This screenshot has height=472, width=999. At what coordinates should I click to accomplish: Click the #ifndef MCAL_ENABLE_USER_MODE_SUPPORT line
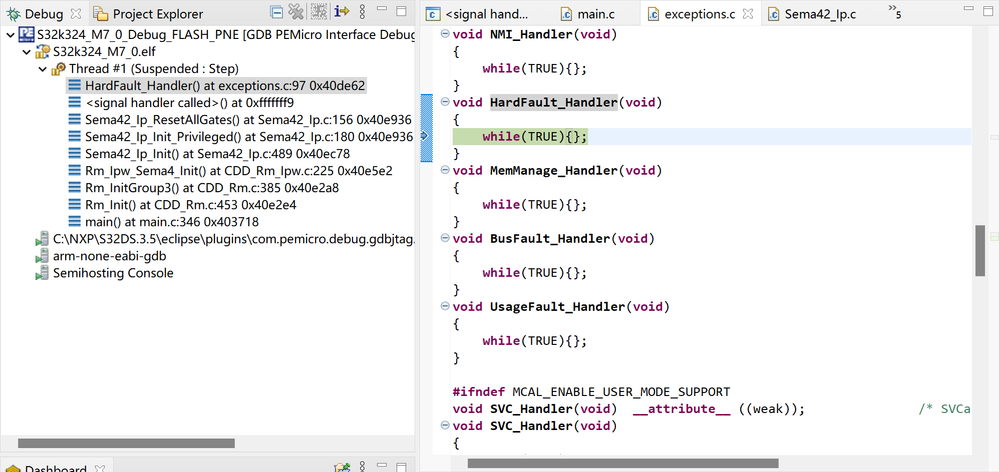591,392
